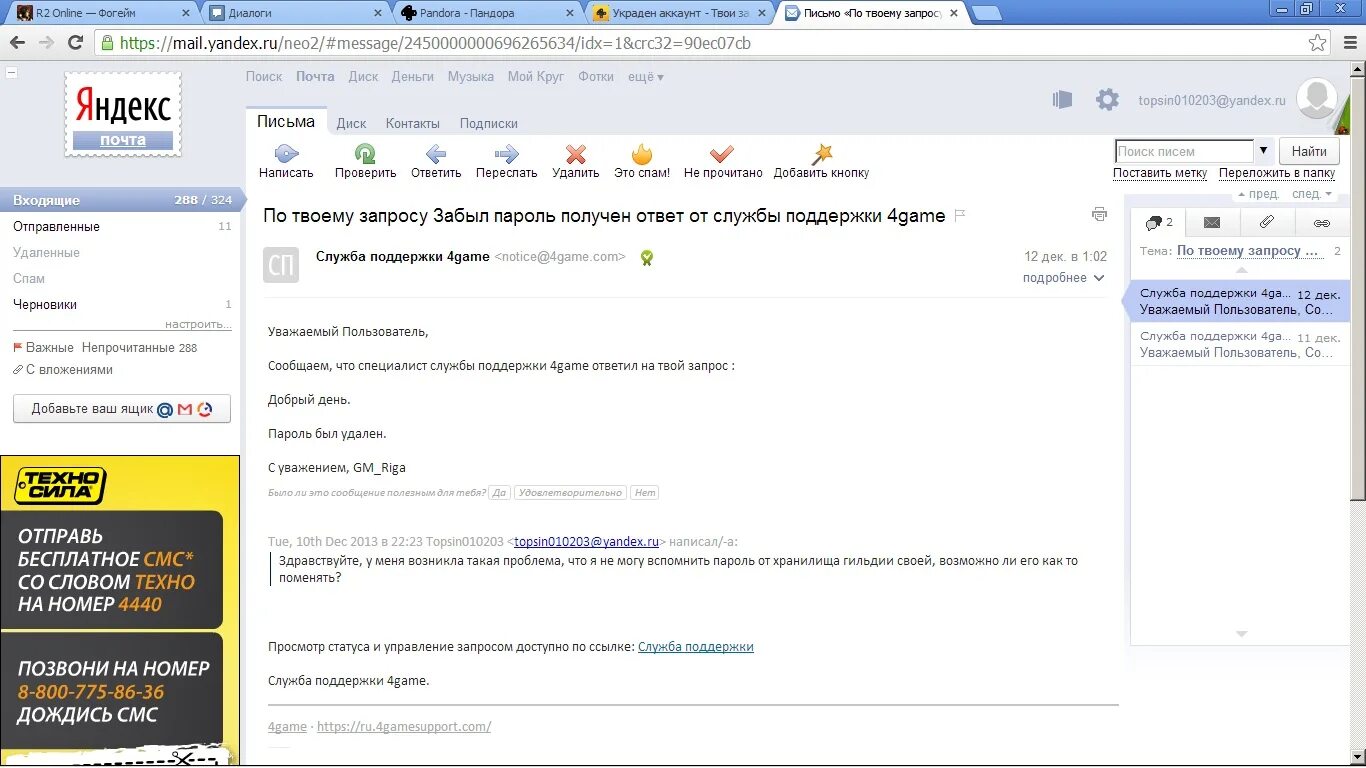Click the sender avatar СП
This screenshot has height=768, width=1366.
click(281, 265)
